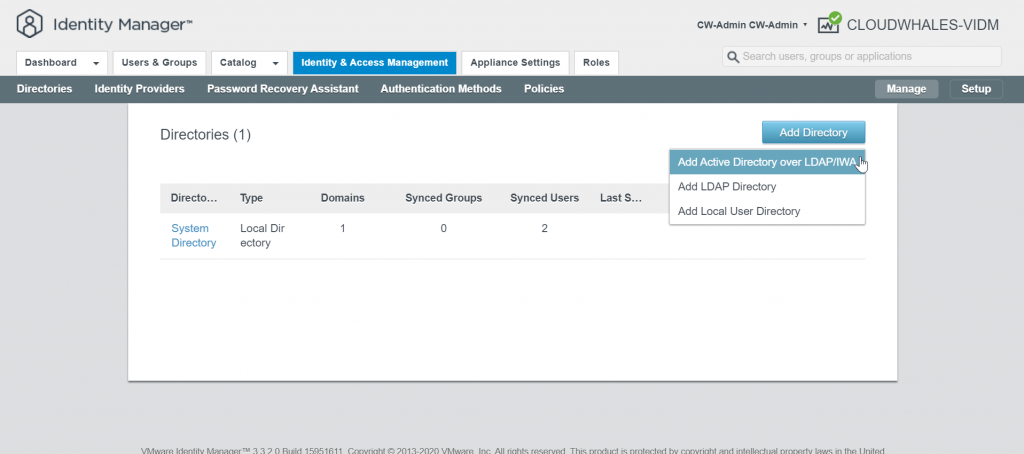Expand the Catalog tab dropdown arrow
Screen dimensions: 1024x454
pyautogui.click(x=276, y=63)
